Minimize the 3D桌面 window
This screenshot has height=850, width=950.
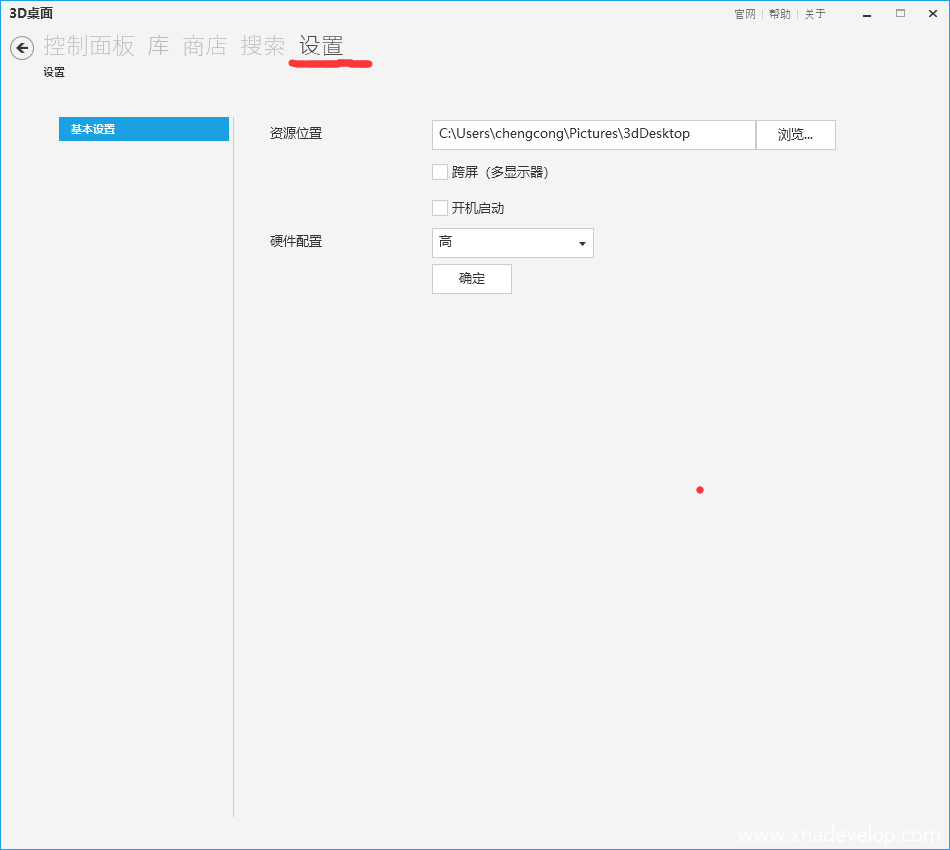click(x=867, y=14)
